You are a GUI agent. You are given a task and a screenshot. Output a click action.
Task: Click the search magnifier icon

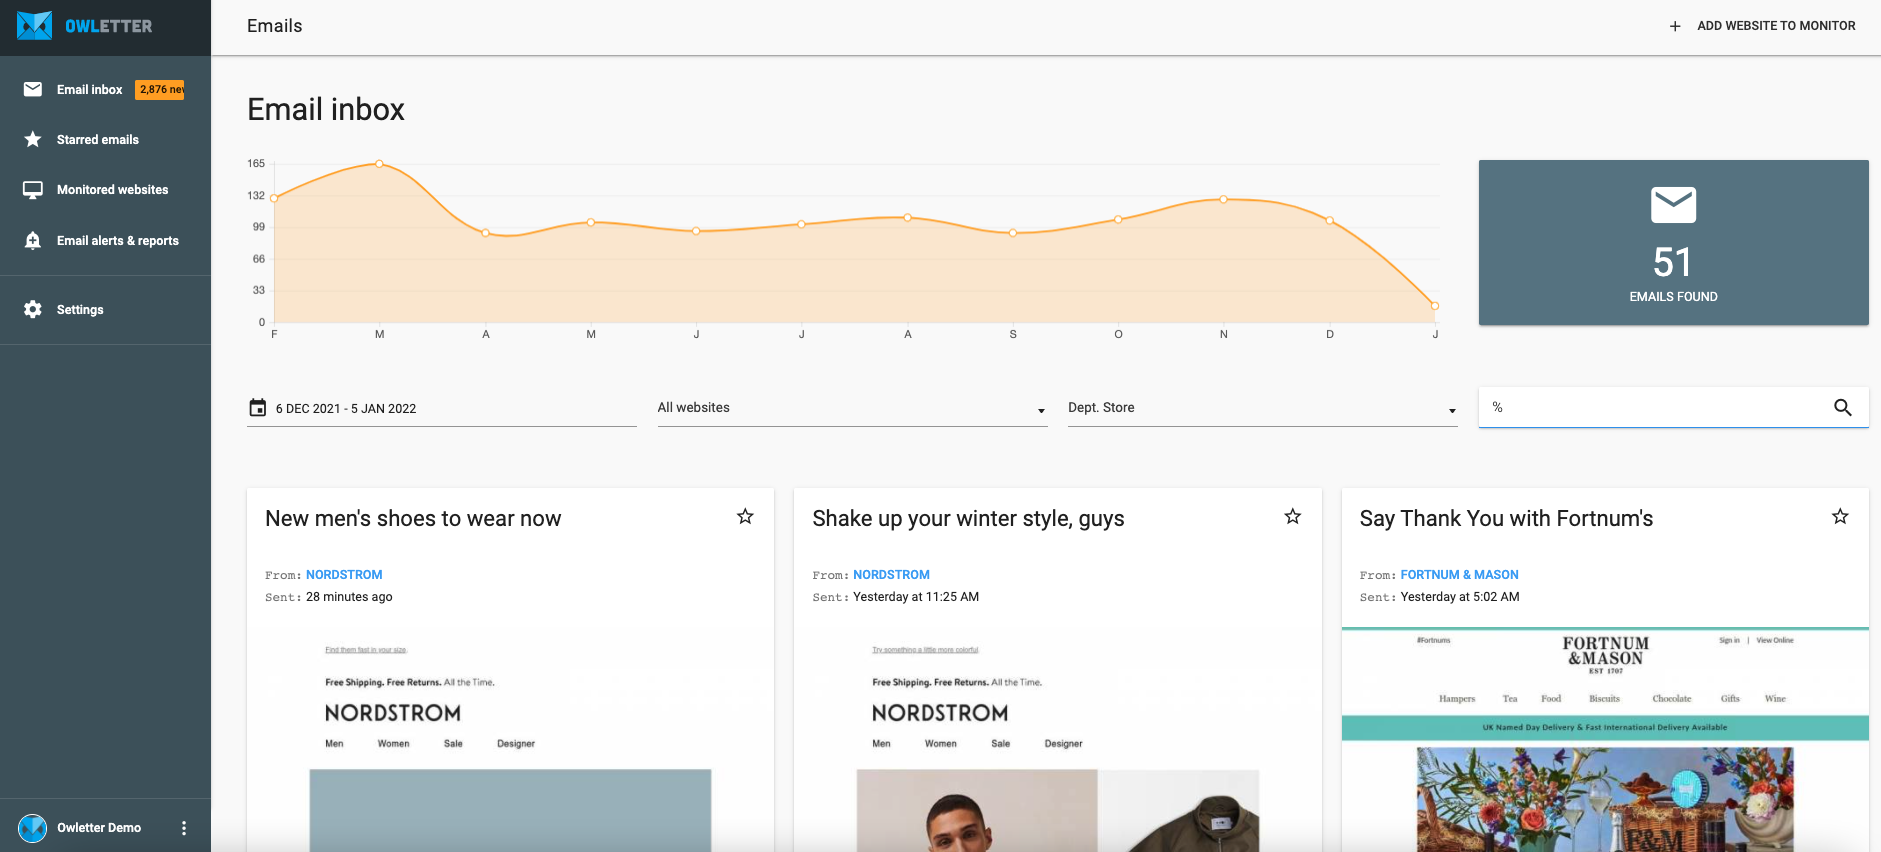pos(1842,408)
